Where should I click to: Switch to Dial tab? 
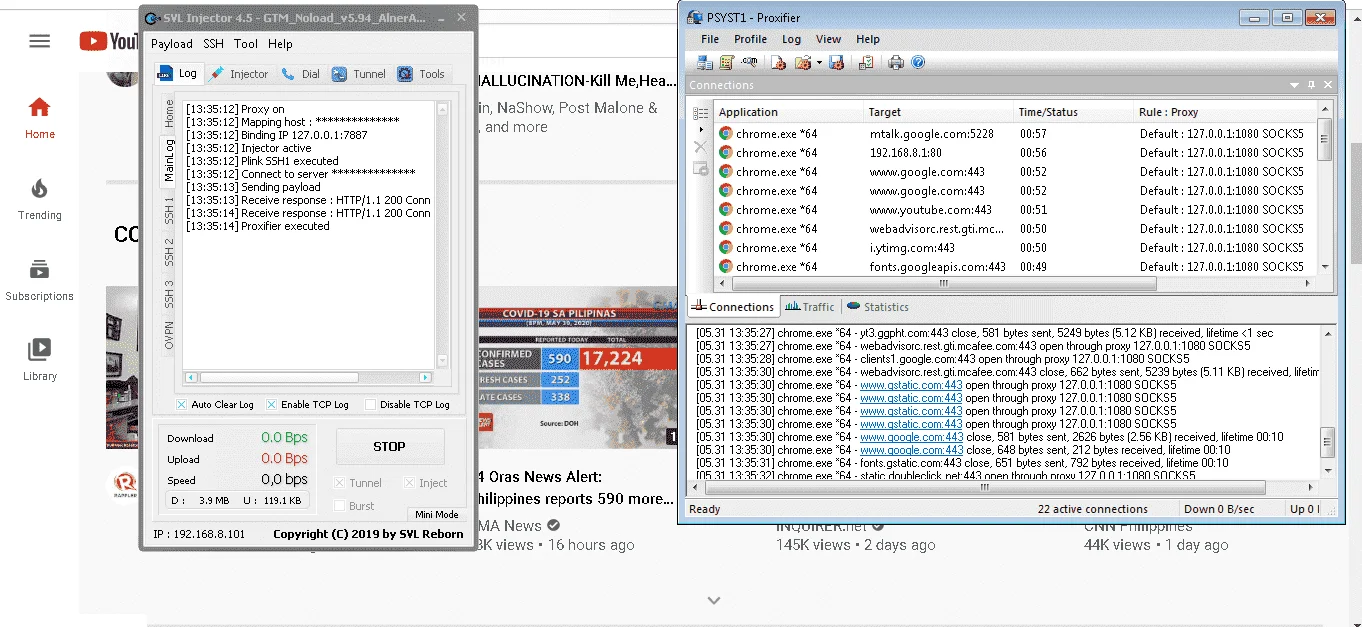coord(301,74)
